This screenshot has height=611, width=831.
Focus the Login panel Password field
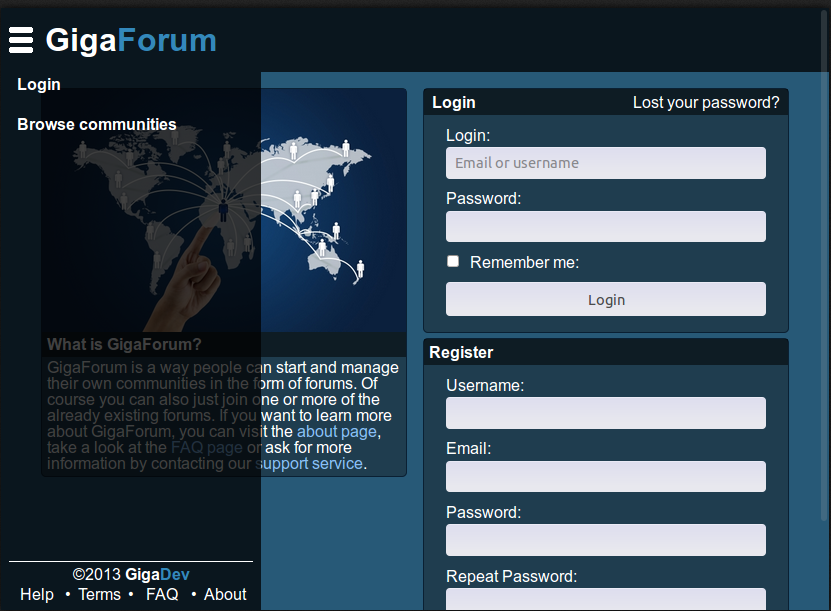pyautogui.click(x=606, y=226)
